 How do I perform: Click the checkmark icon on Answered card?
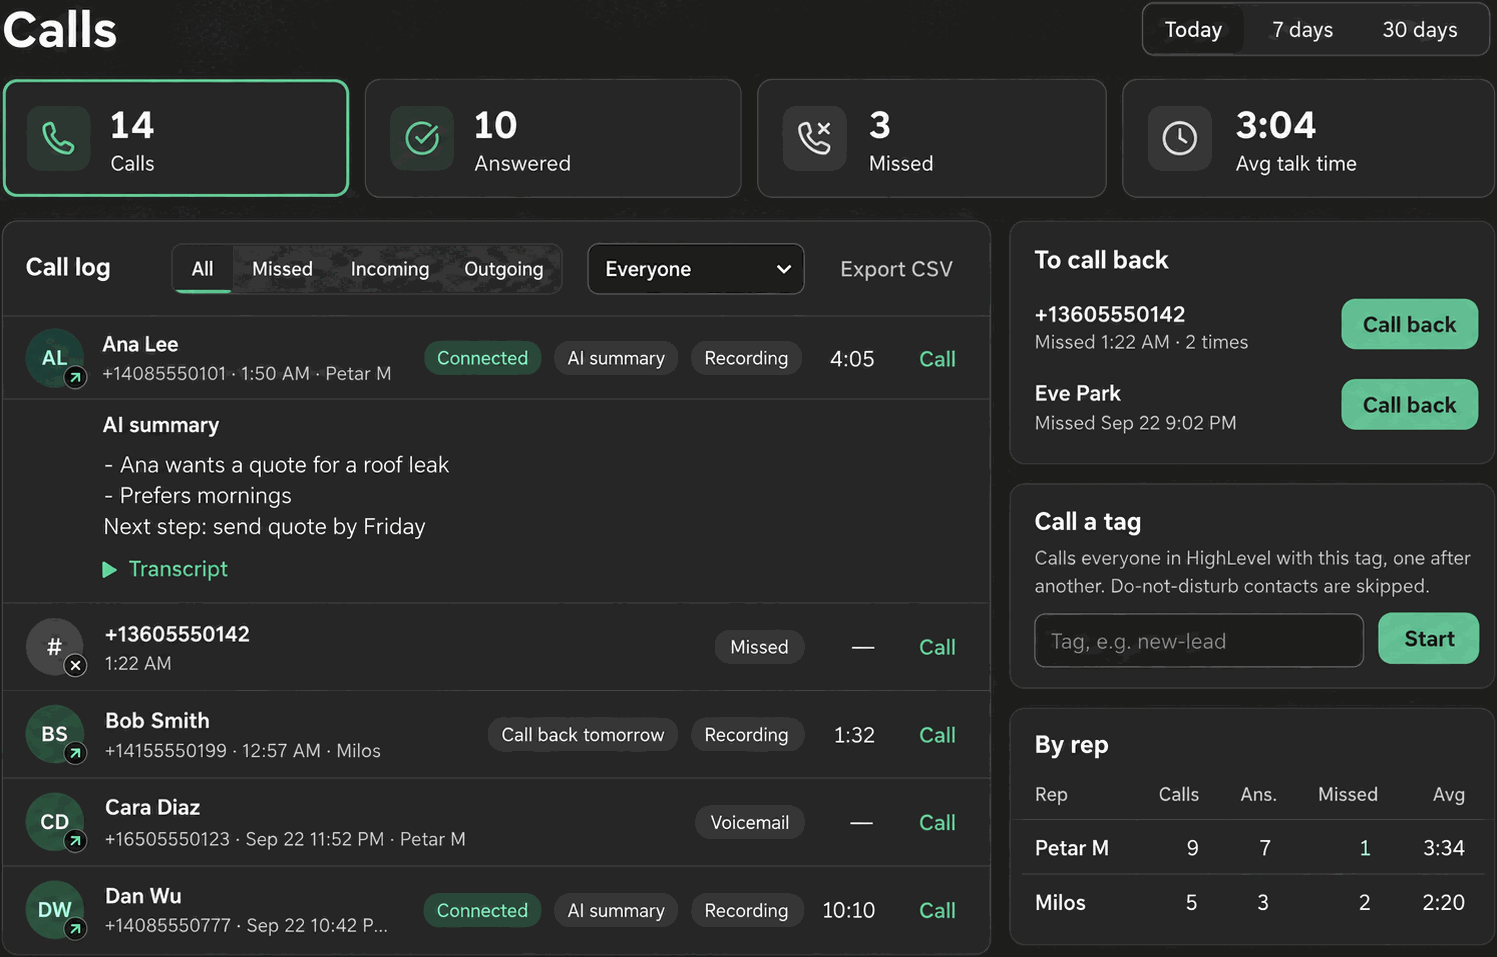(x=422, y=139)
